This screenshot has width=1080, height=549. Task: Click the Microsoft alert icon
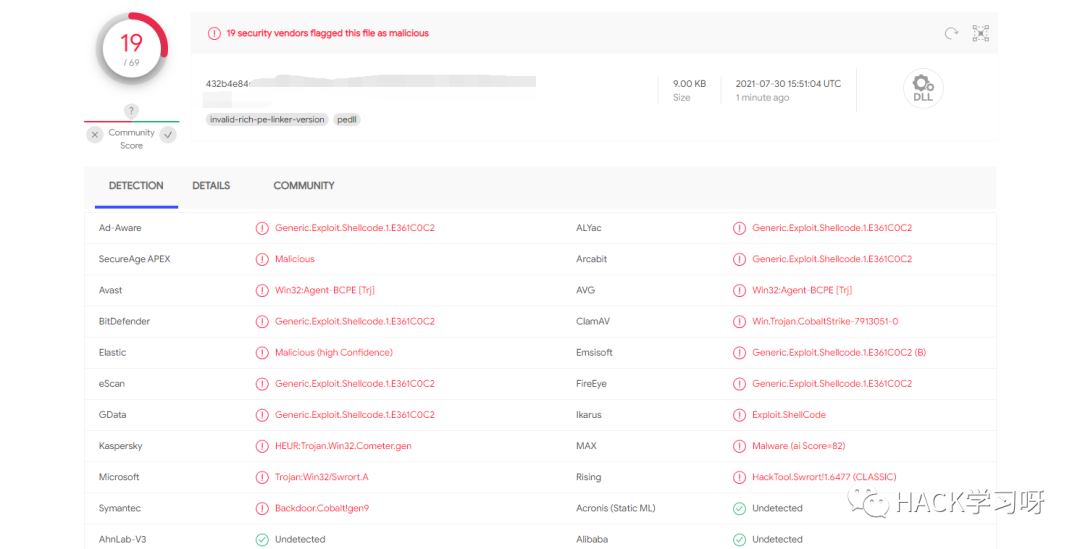click(x=262, y=477)
